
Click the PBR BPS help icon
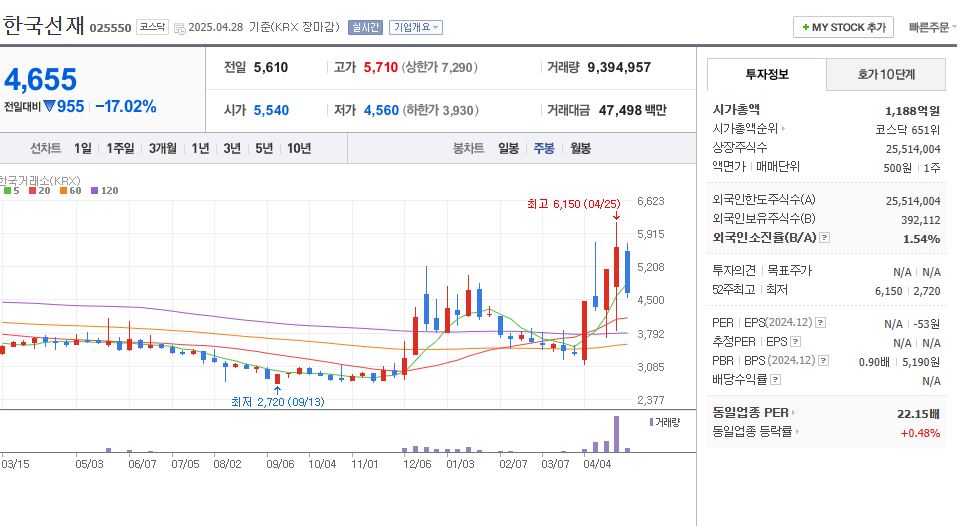(x=823, y=360)
